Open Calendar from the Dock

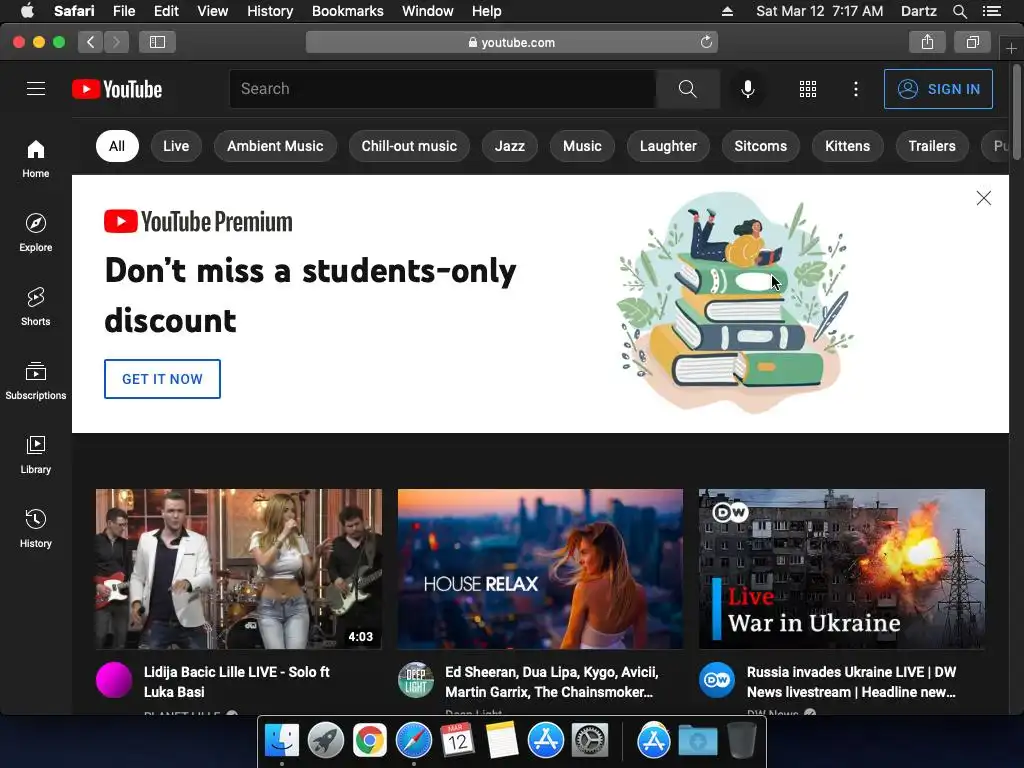(457, 741)
